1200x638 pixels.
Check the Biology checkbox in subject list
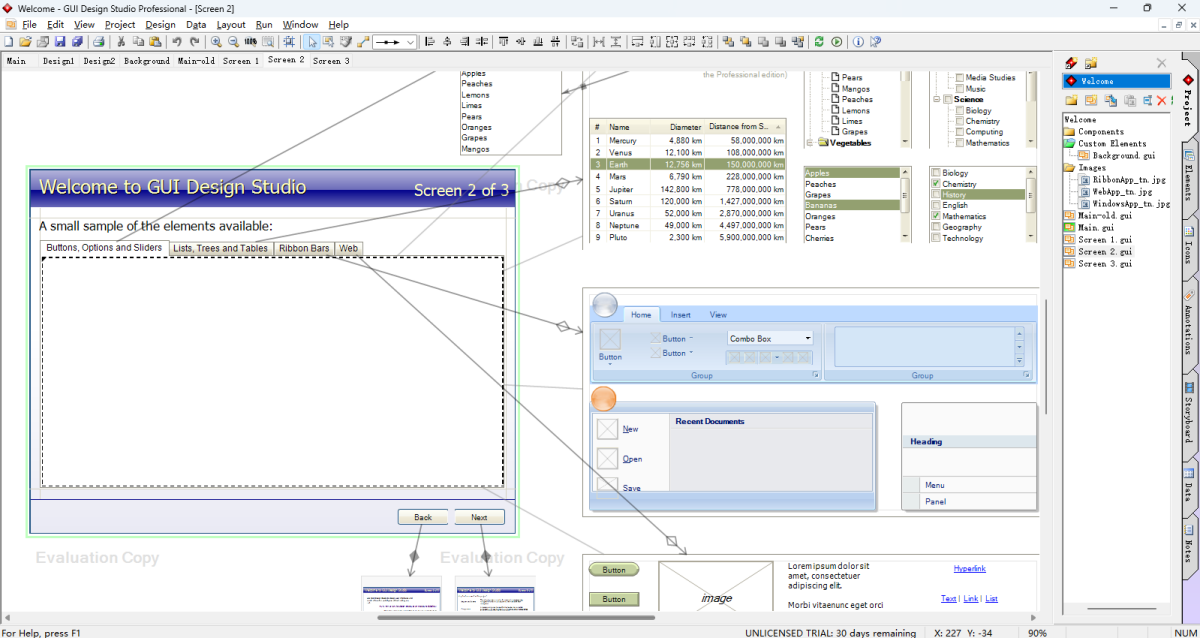coord(936,173)
